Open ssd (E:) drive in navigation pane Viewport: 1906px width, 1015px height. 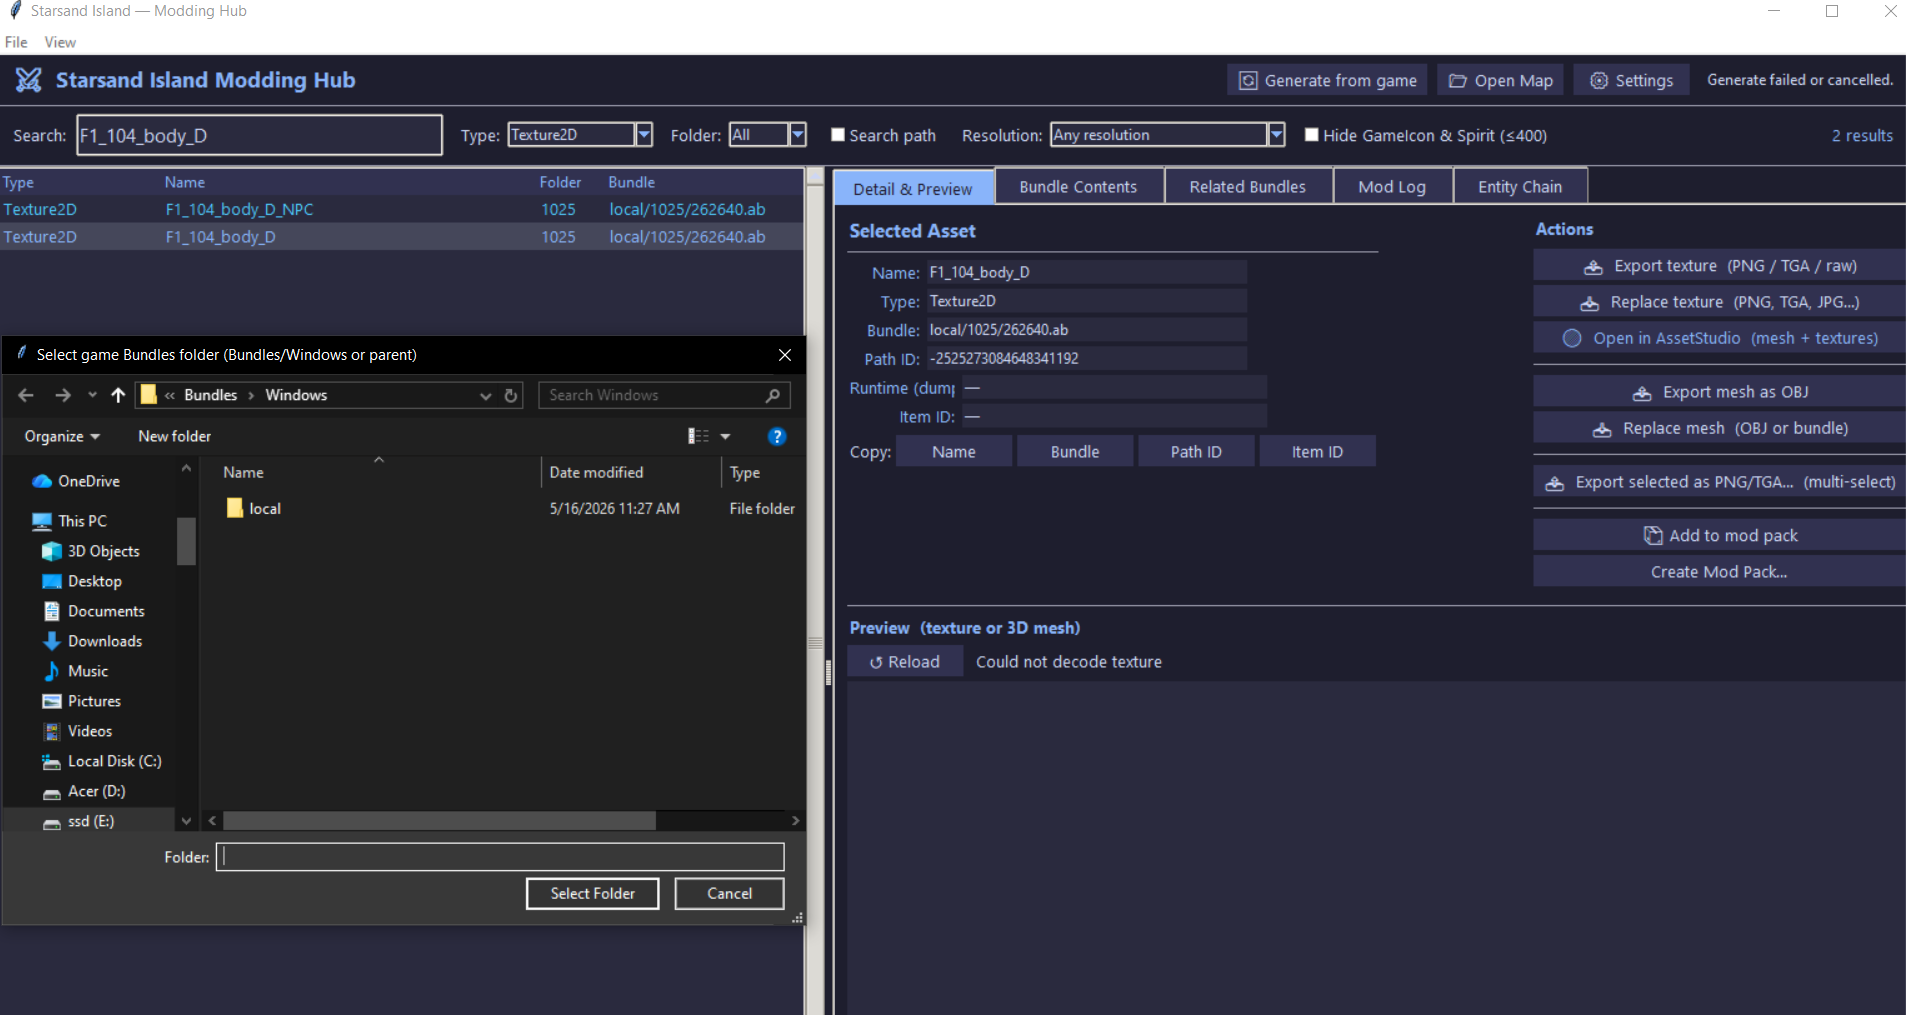90,821
